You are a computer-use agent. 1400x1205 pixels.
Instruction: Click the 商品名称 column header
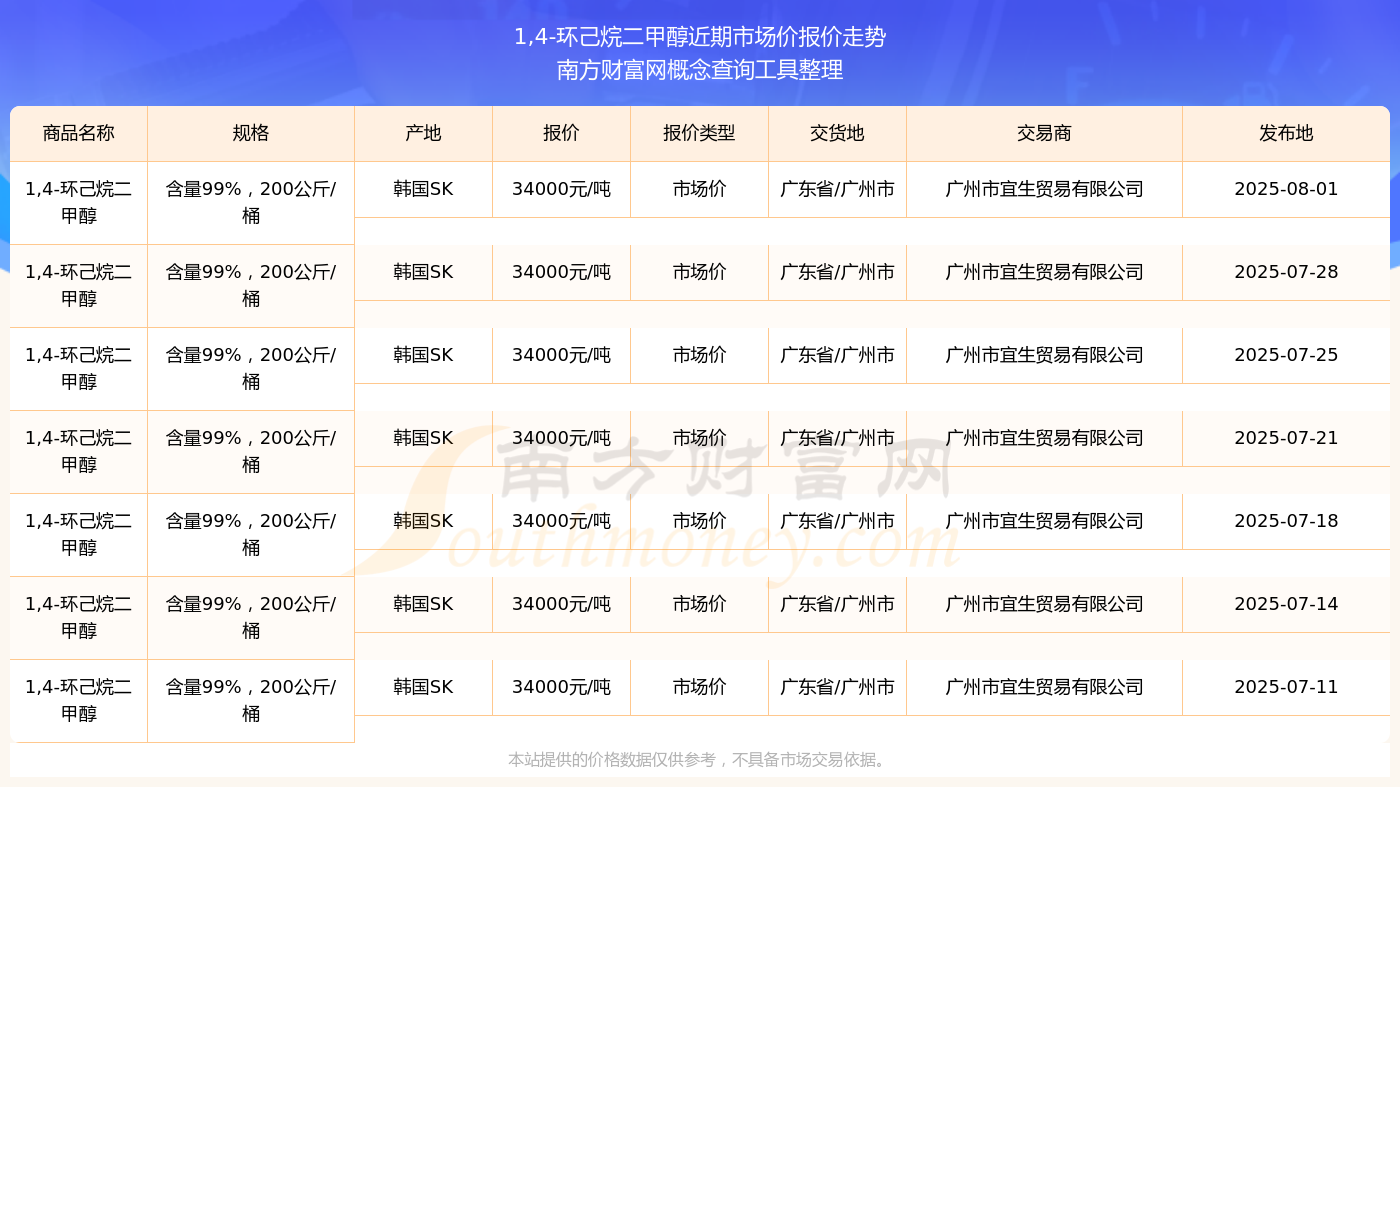tap(79, 133)
